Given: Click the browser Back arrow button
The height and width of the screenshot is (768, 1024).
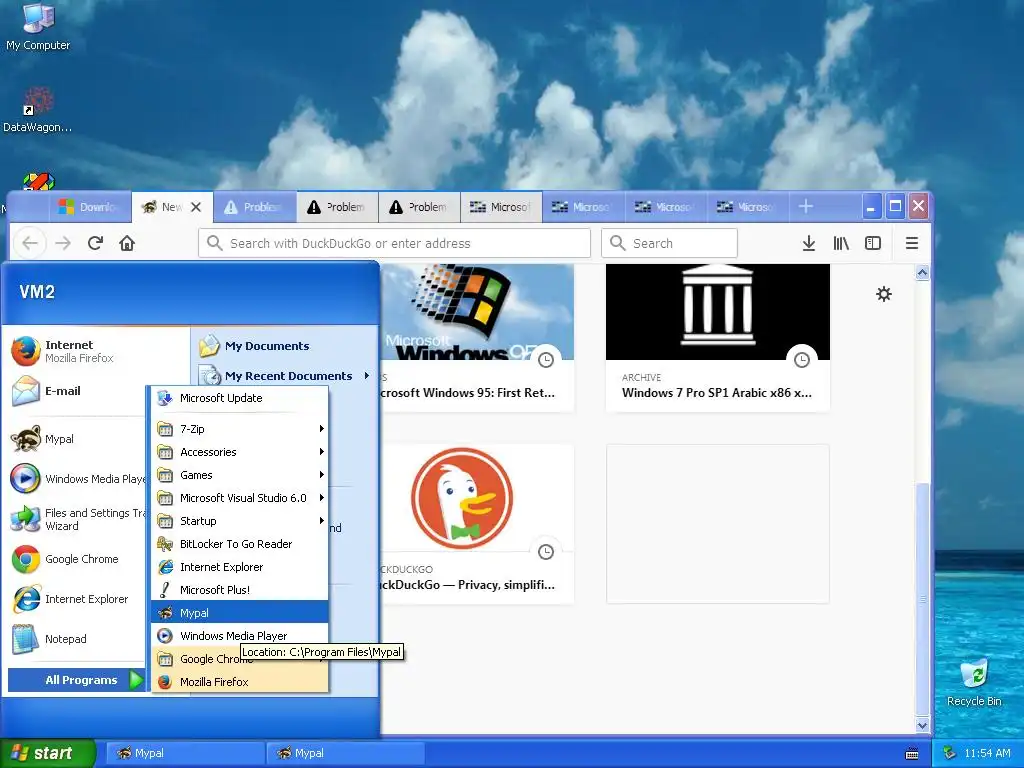Looking at the screenshot, I should tap(30, 243).
